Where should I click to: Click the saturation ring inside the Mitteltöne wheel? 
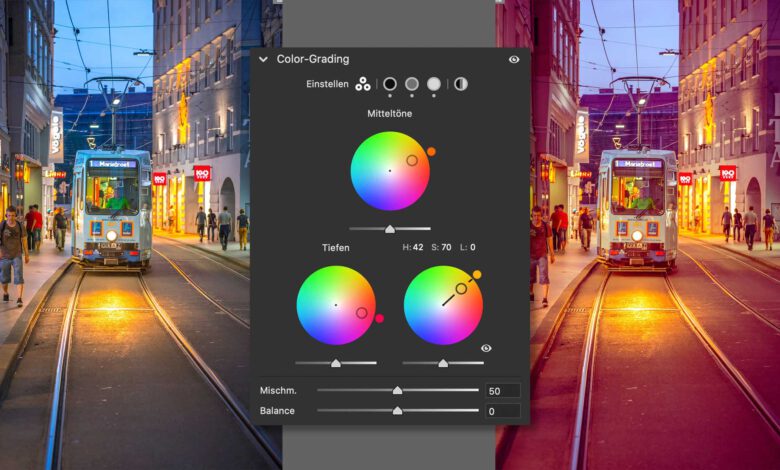coord(412,160)
